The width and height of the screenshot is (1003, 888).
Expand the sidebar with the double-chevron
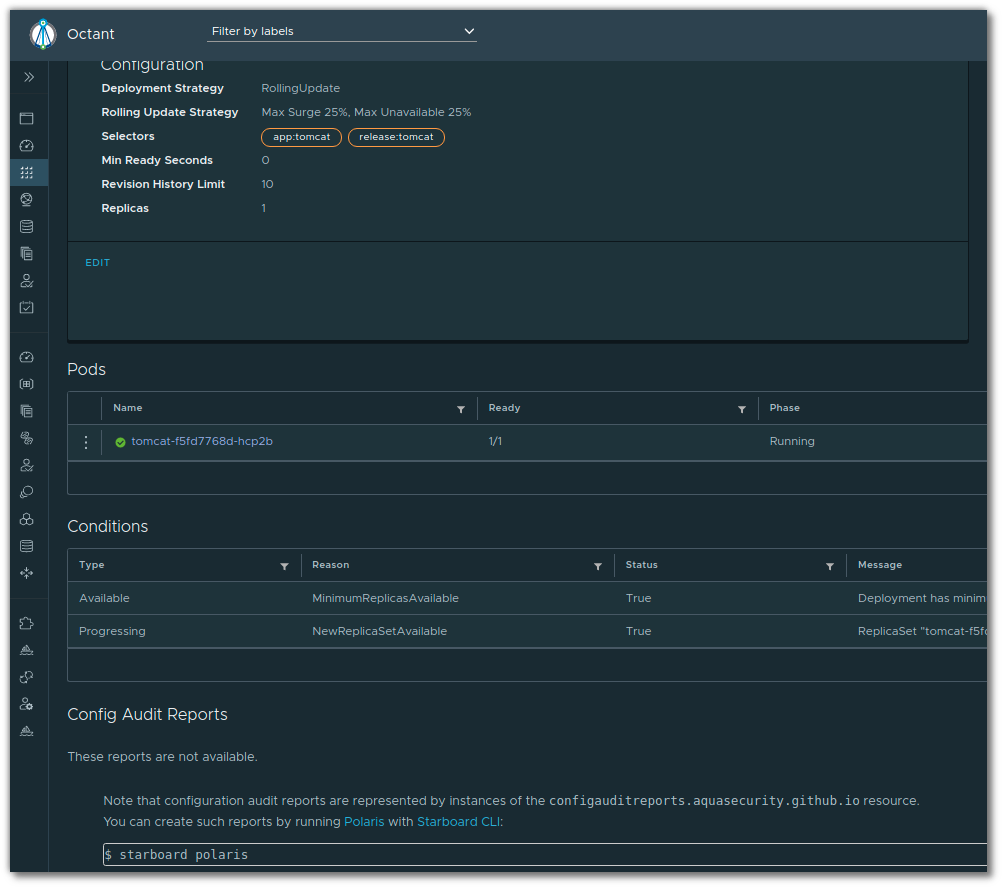(x=29, y=77)
